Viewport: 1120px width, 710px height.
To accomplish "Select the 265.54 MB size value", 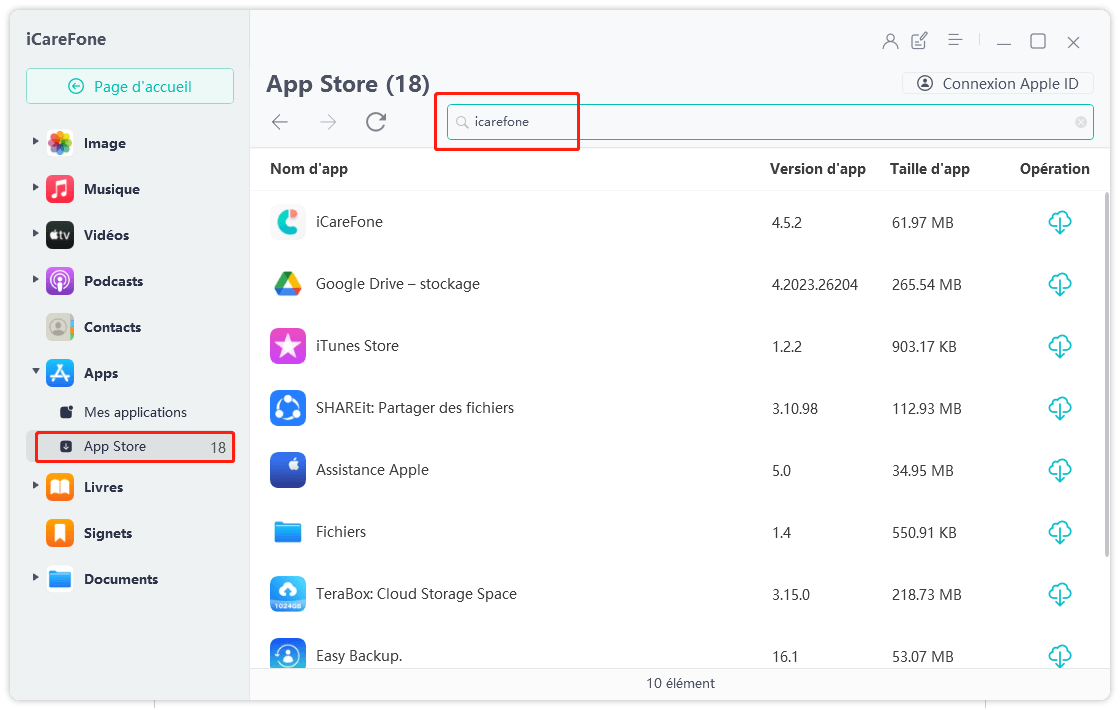I will click(926, 285).
